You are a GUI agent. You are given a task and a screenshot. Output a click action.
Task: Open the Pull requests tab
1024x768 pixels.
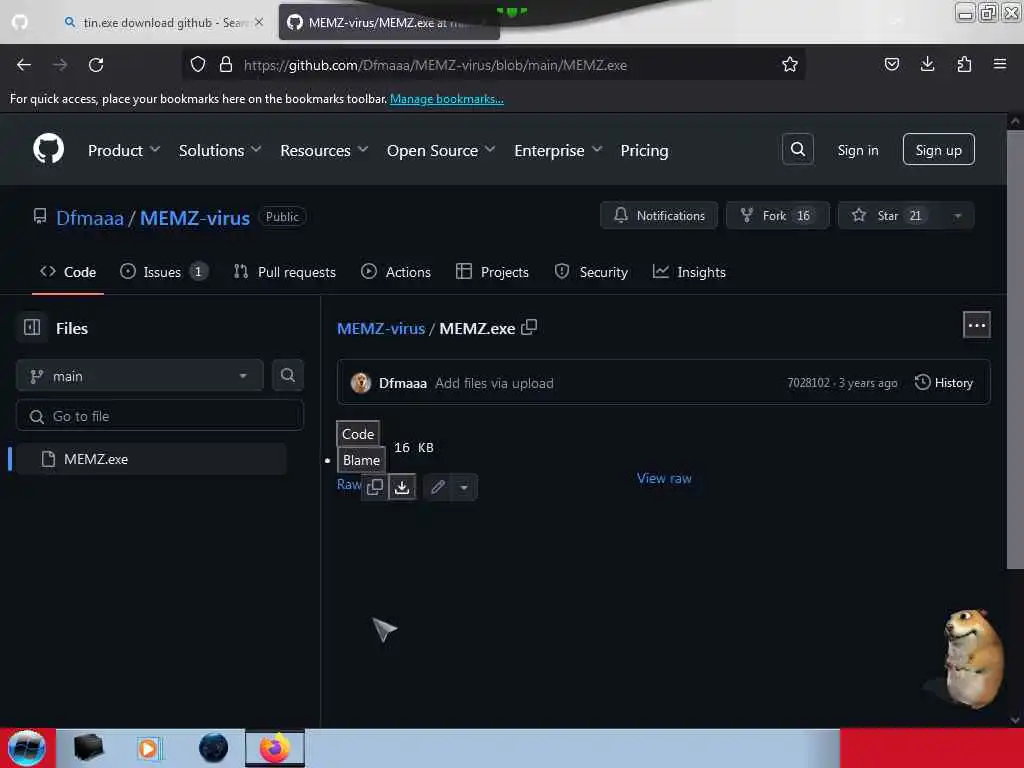point(285,272)
